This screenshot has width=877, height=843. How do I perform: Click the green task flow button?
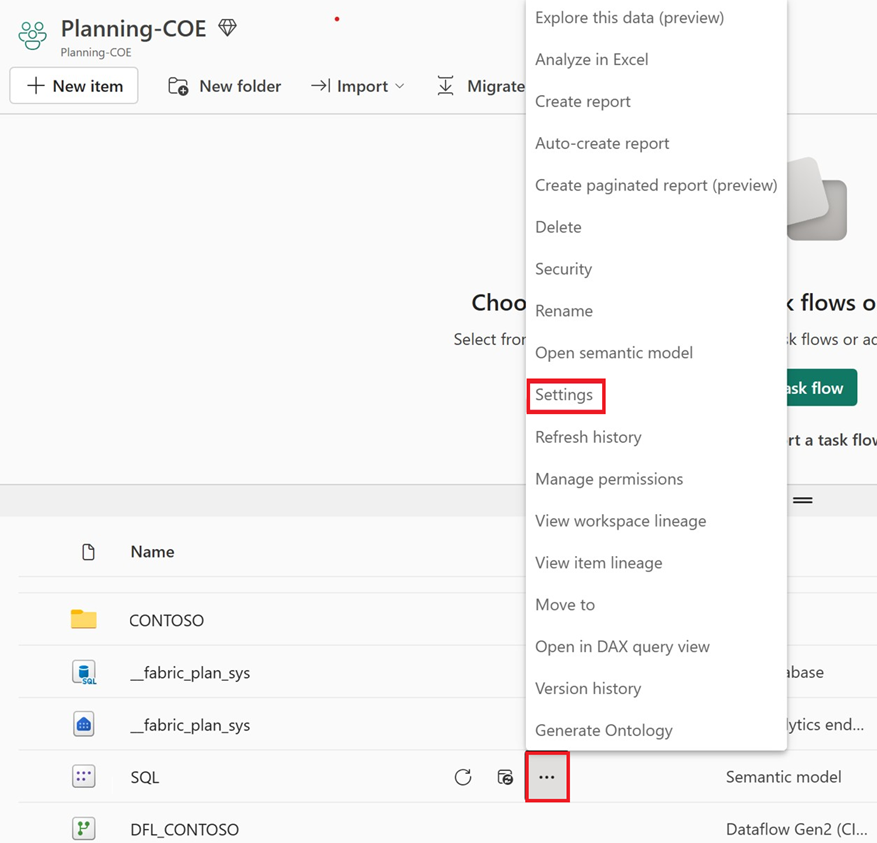coord(822,387)
